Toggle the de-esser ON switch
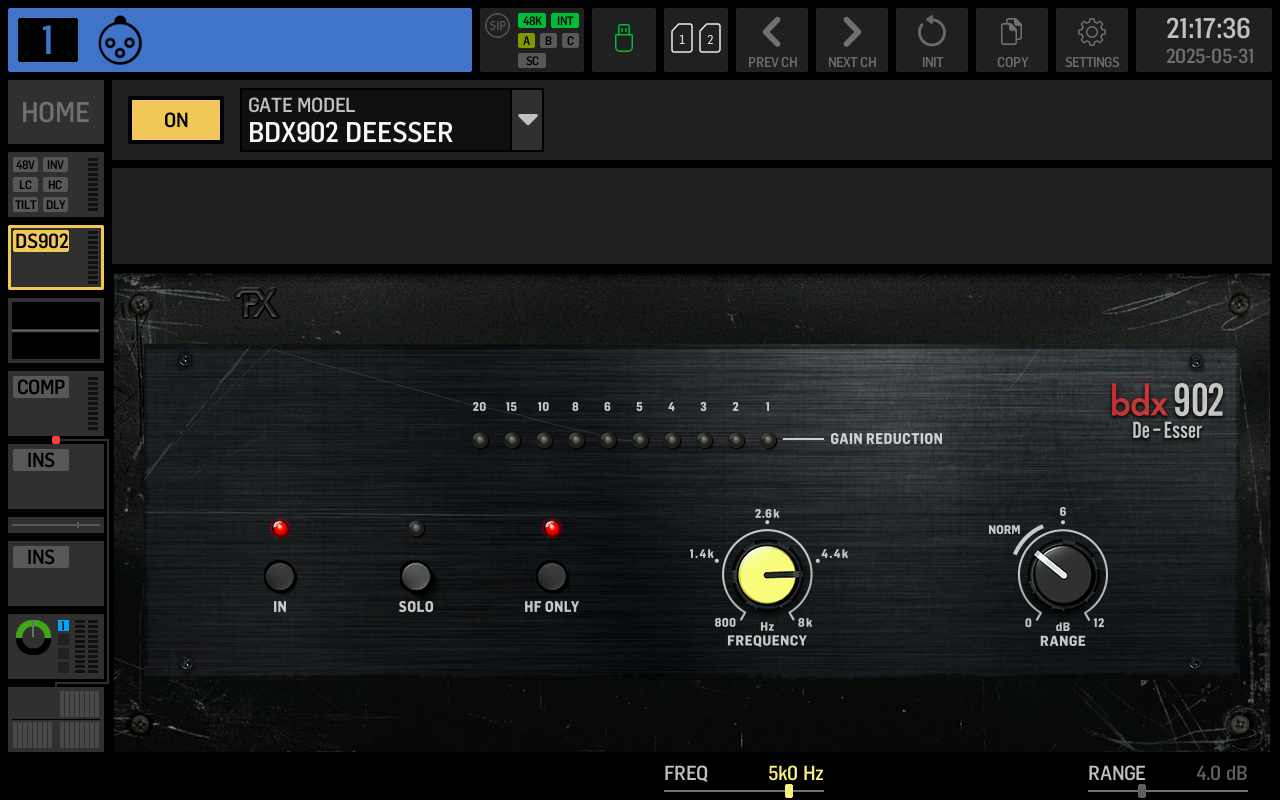Screen dimensions: 1280x800 tap(175, 119)
